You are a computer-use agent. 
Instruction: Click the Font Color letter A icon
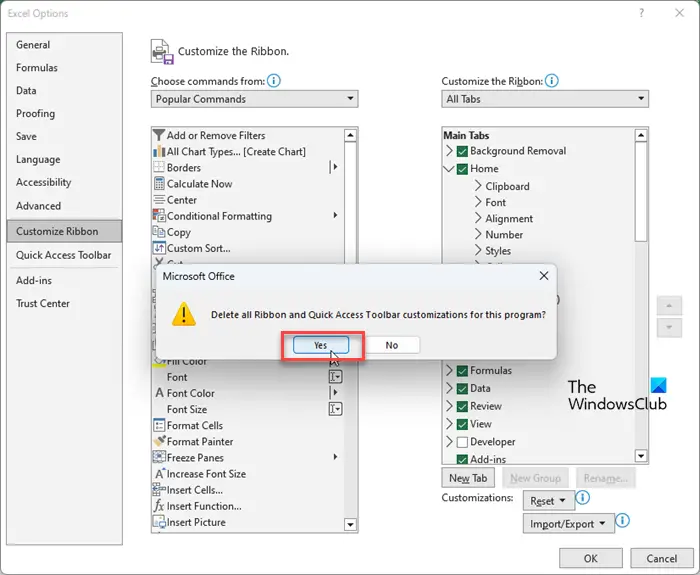click(159, 393)
